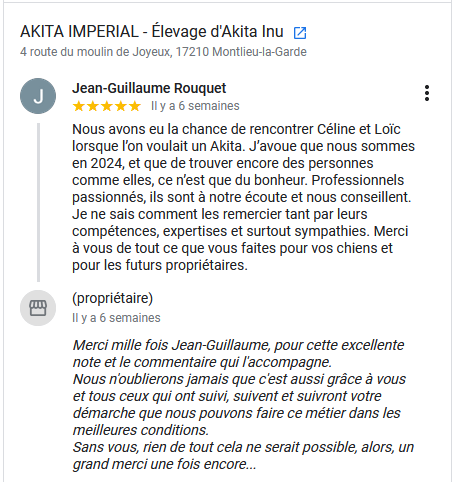The image size is (454, 482).
Task: Open the three-dot review options menu
Action: coord(427,93)
